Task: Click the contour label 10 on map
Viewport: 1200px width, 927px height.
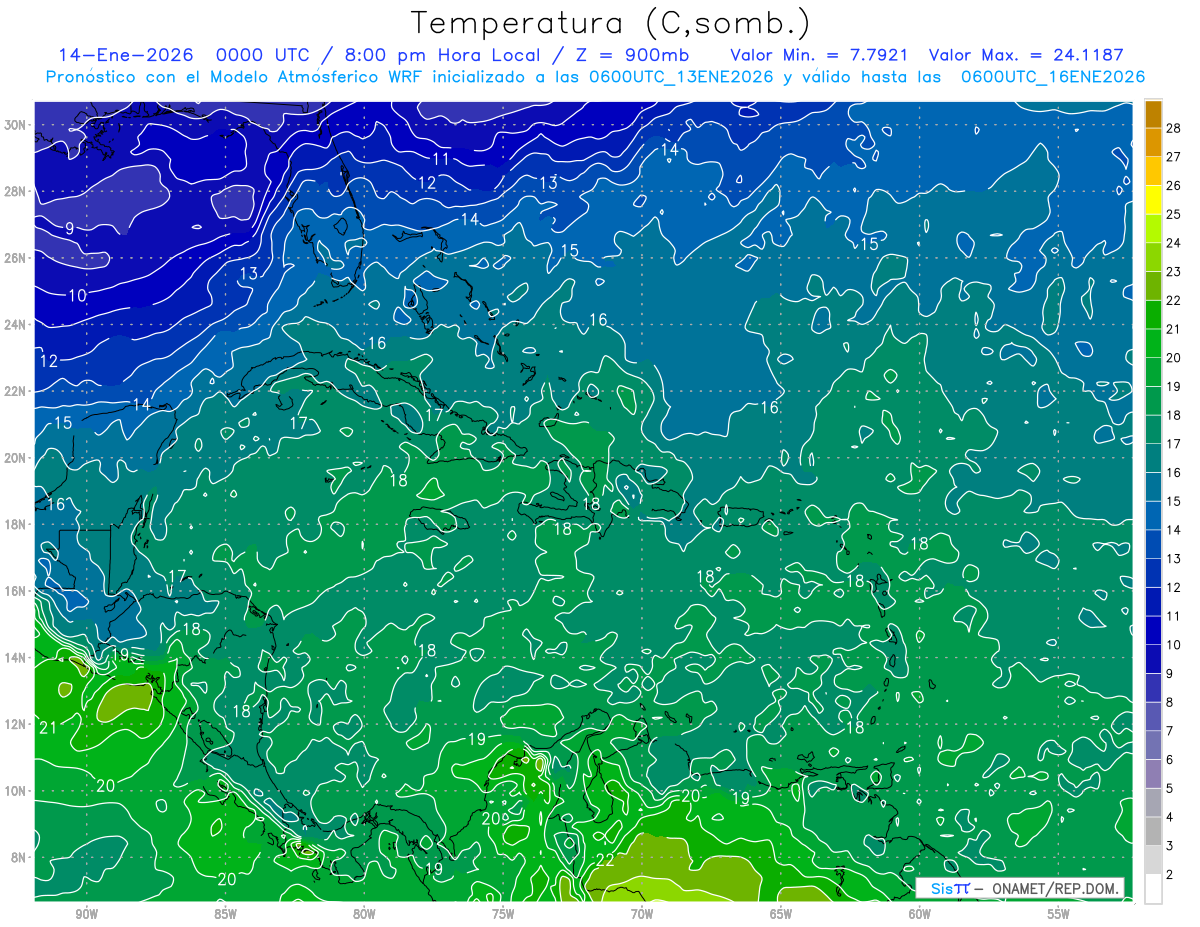Action: (78, 296)
